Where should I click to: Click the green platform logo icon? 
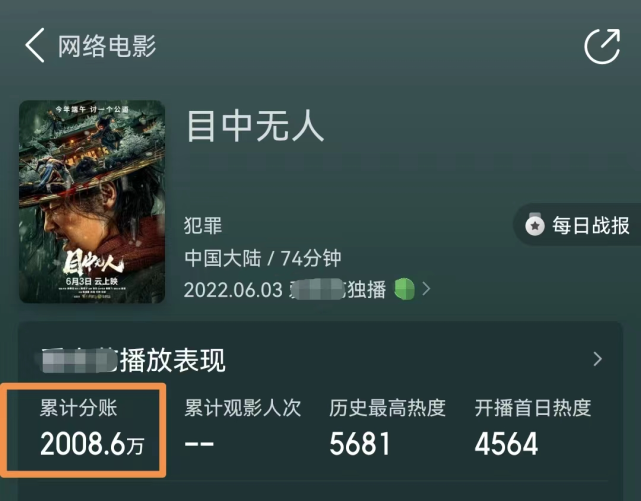tap(404, 289)
